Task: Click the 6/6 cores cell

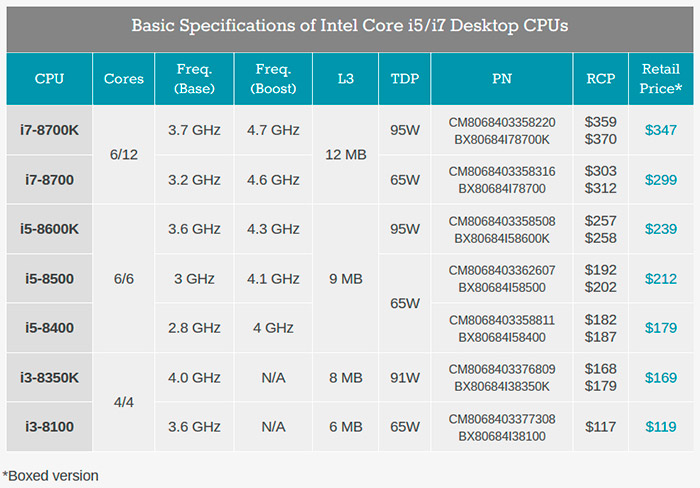Action: (x=124, y=279)
